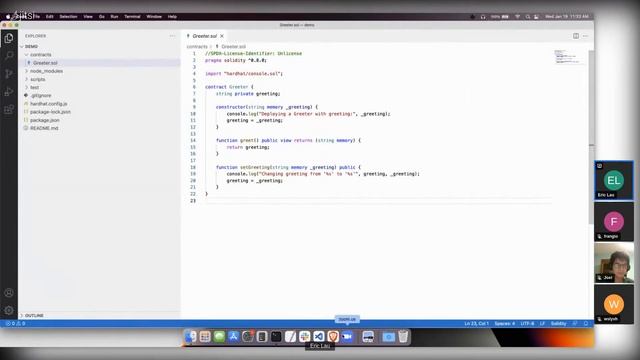Open Zoom from the Dock

[347, 336]
